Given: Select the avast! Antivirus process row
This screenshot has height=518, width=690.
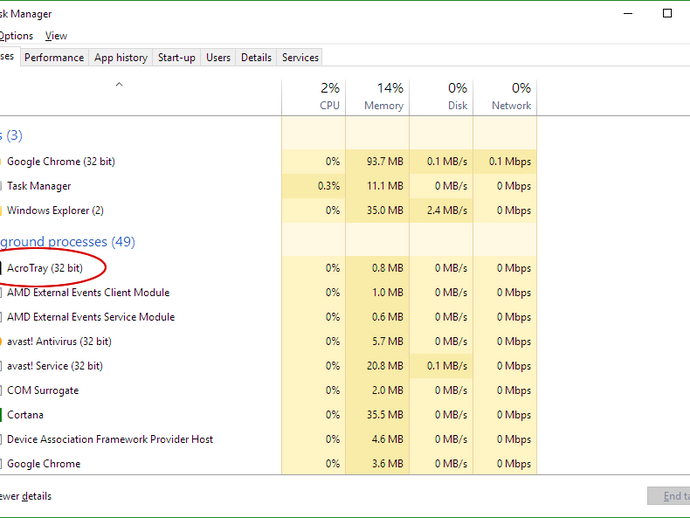Looking at the screenshot, I should click(x=59, y=341).
